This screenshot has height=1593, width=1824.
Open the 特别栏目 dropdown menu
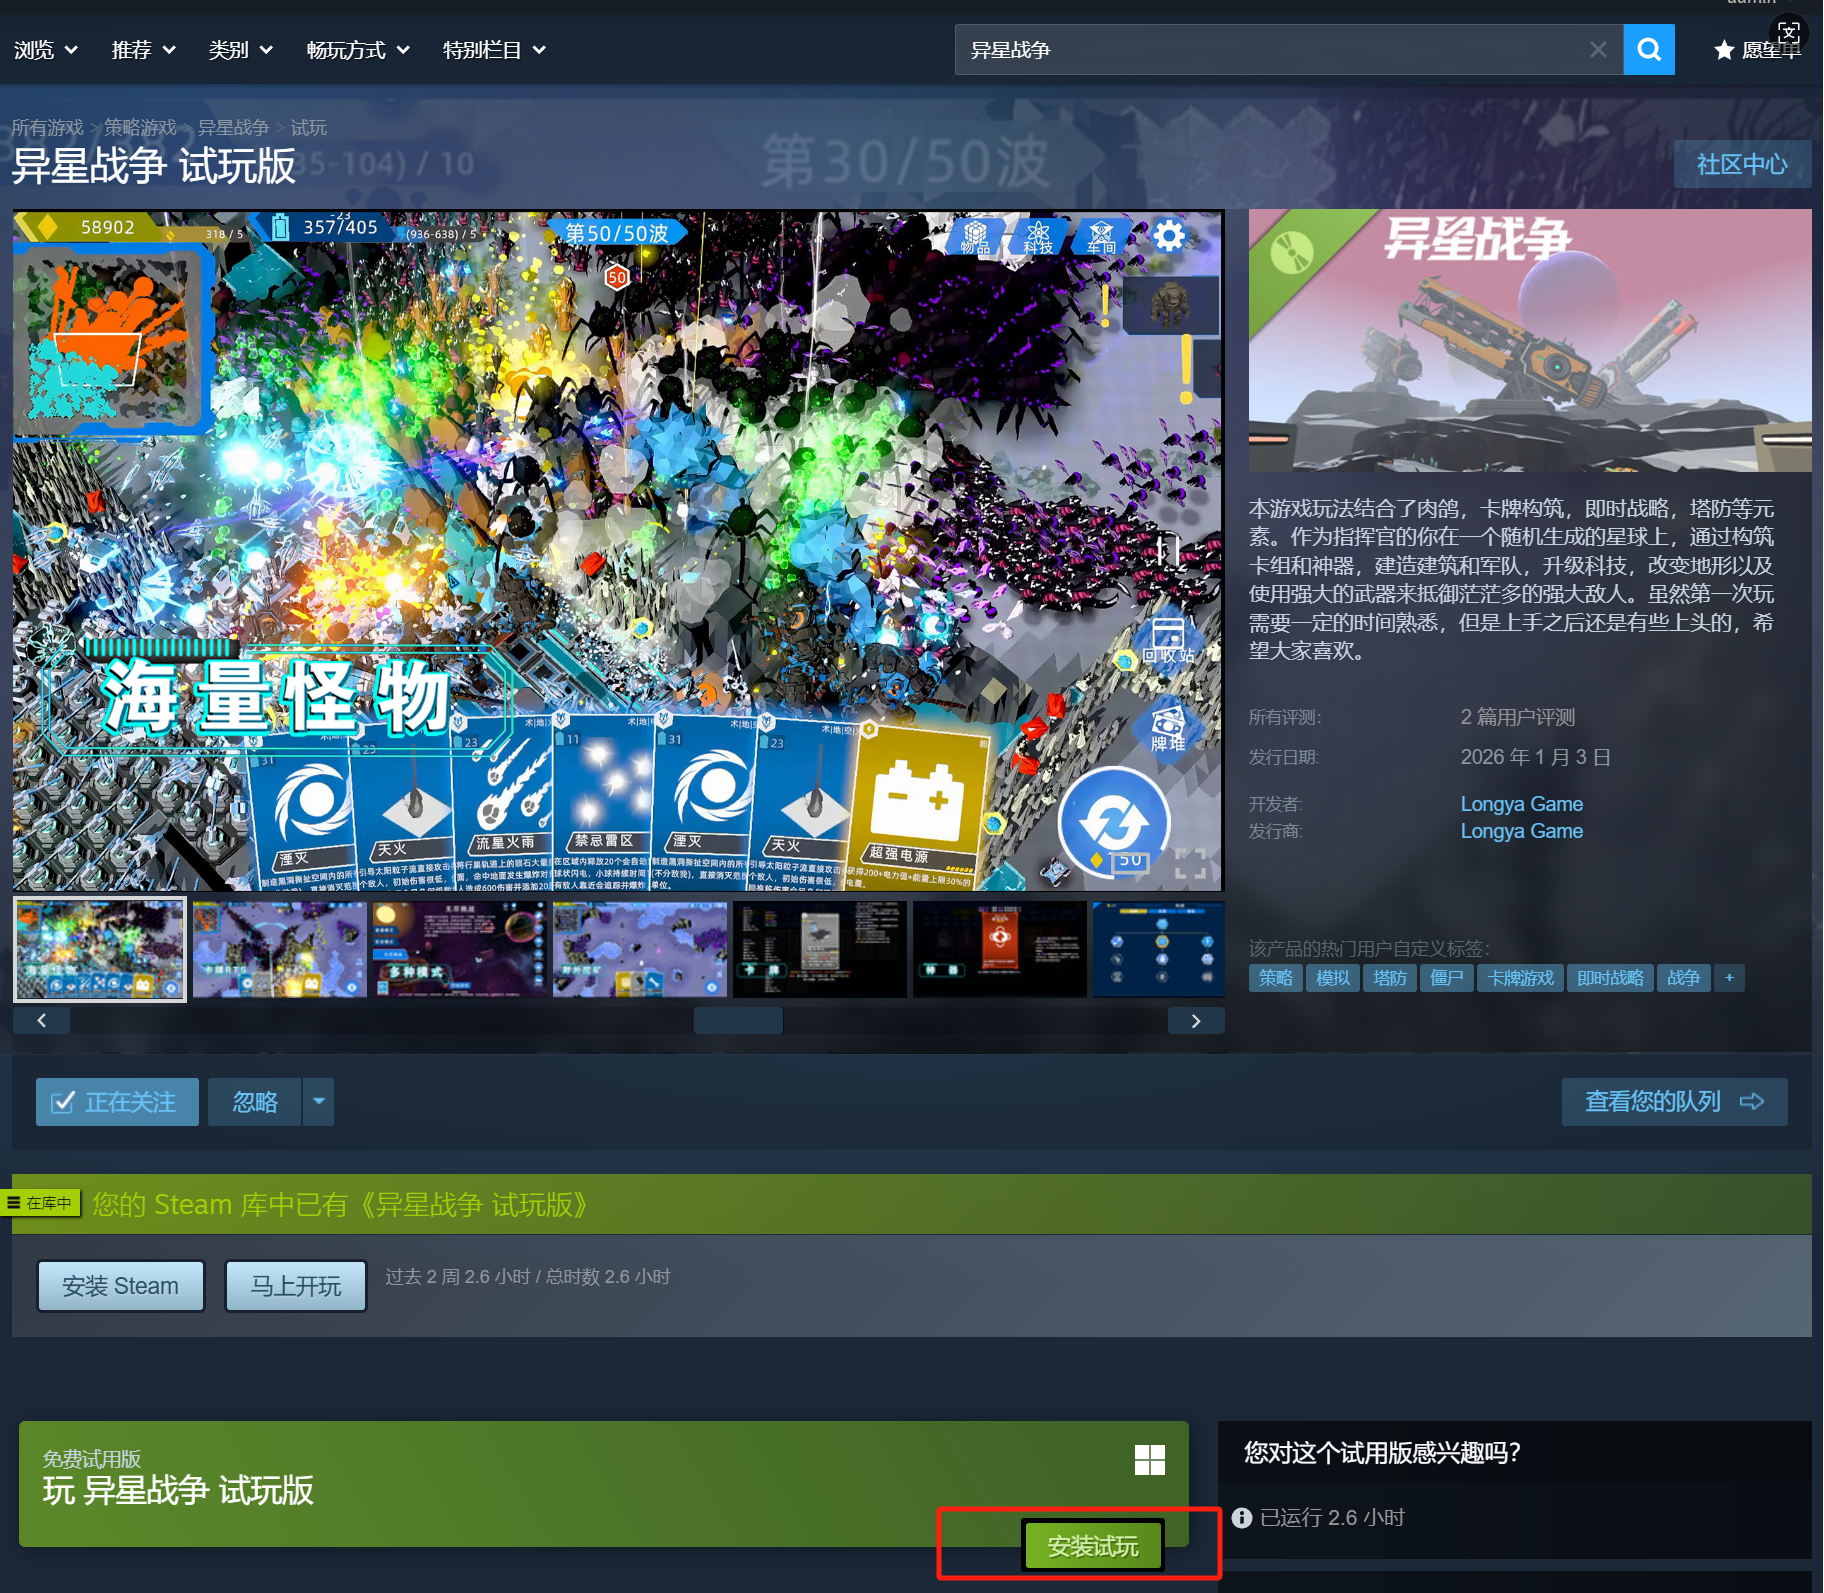494,50
